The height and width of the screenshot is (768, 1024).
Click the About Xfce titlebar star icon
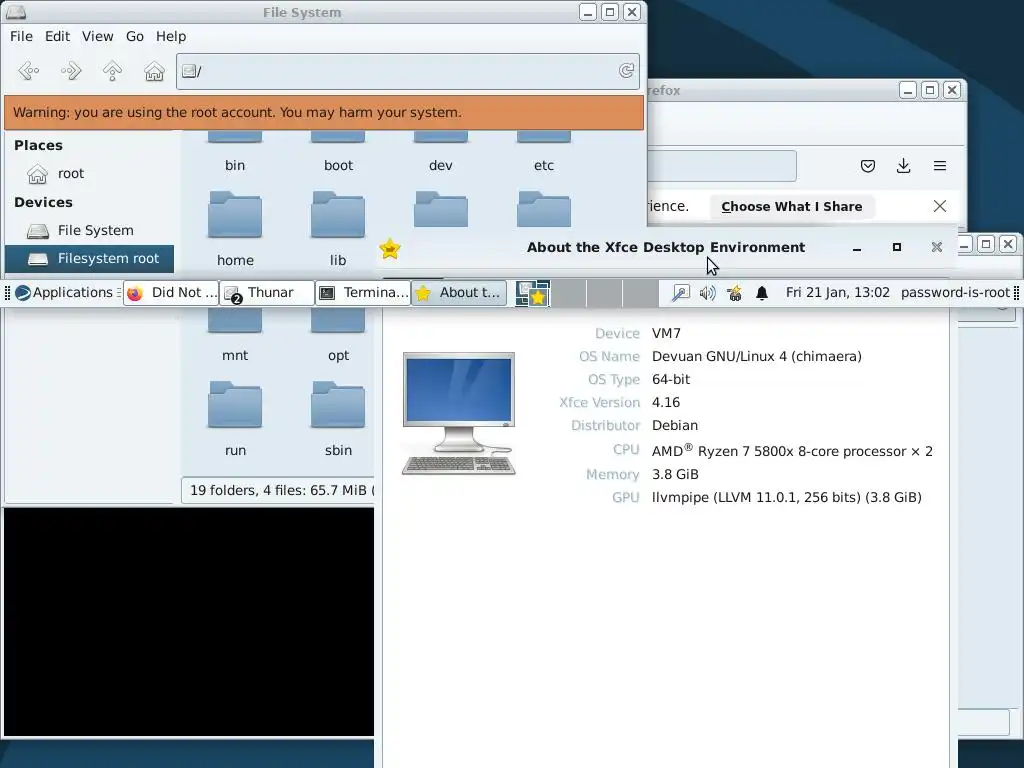click(390, 248)
